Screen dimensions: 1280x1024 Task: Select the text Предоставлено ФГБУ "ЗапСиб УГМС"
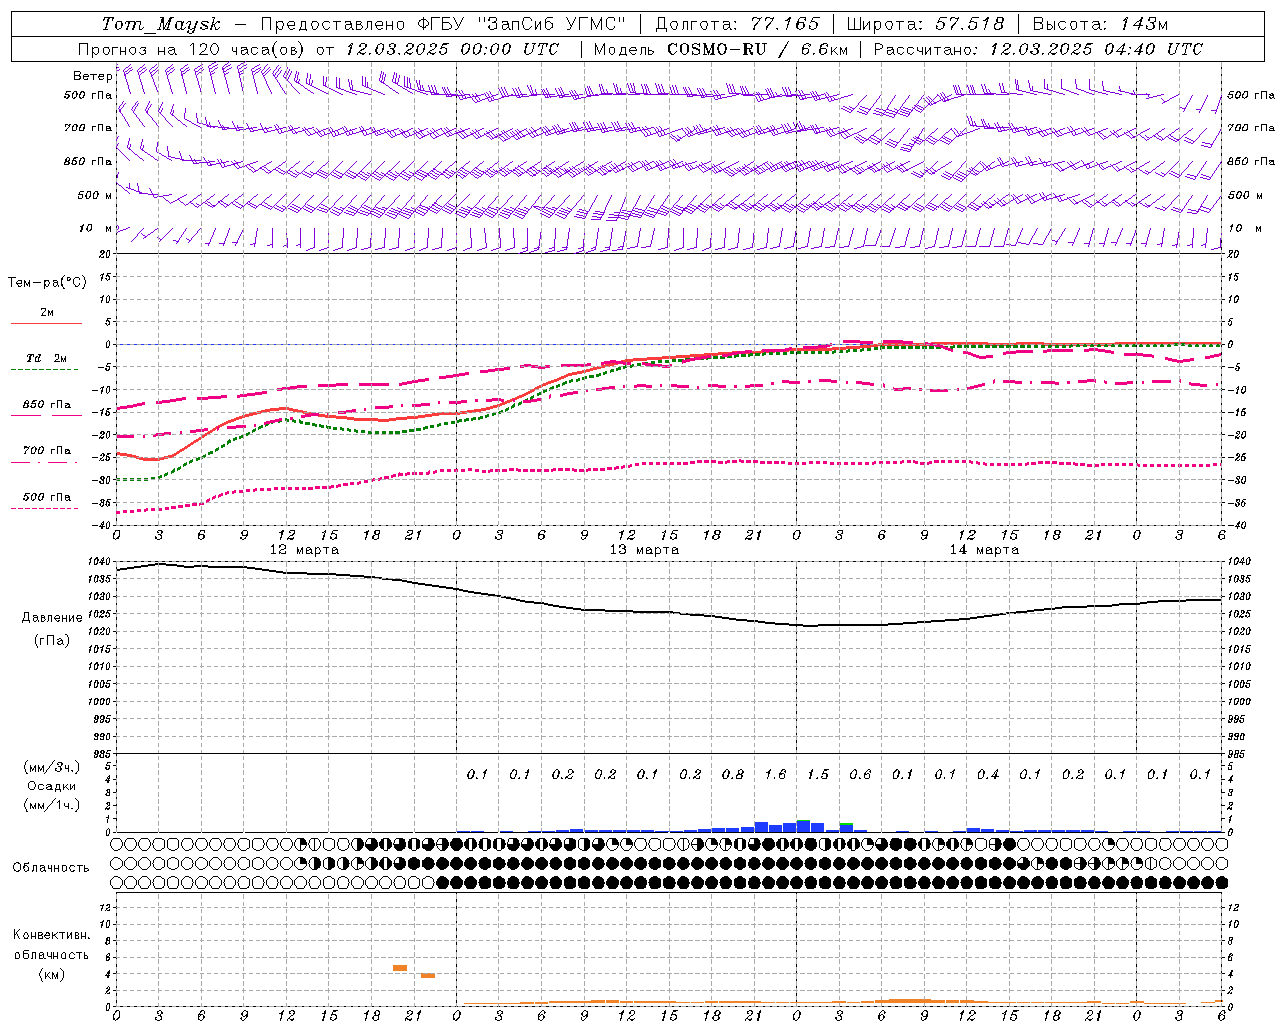coord(443,24)
